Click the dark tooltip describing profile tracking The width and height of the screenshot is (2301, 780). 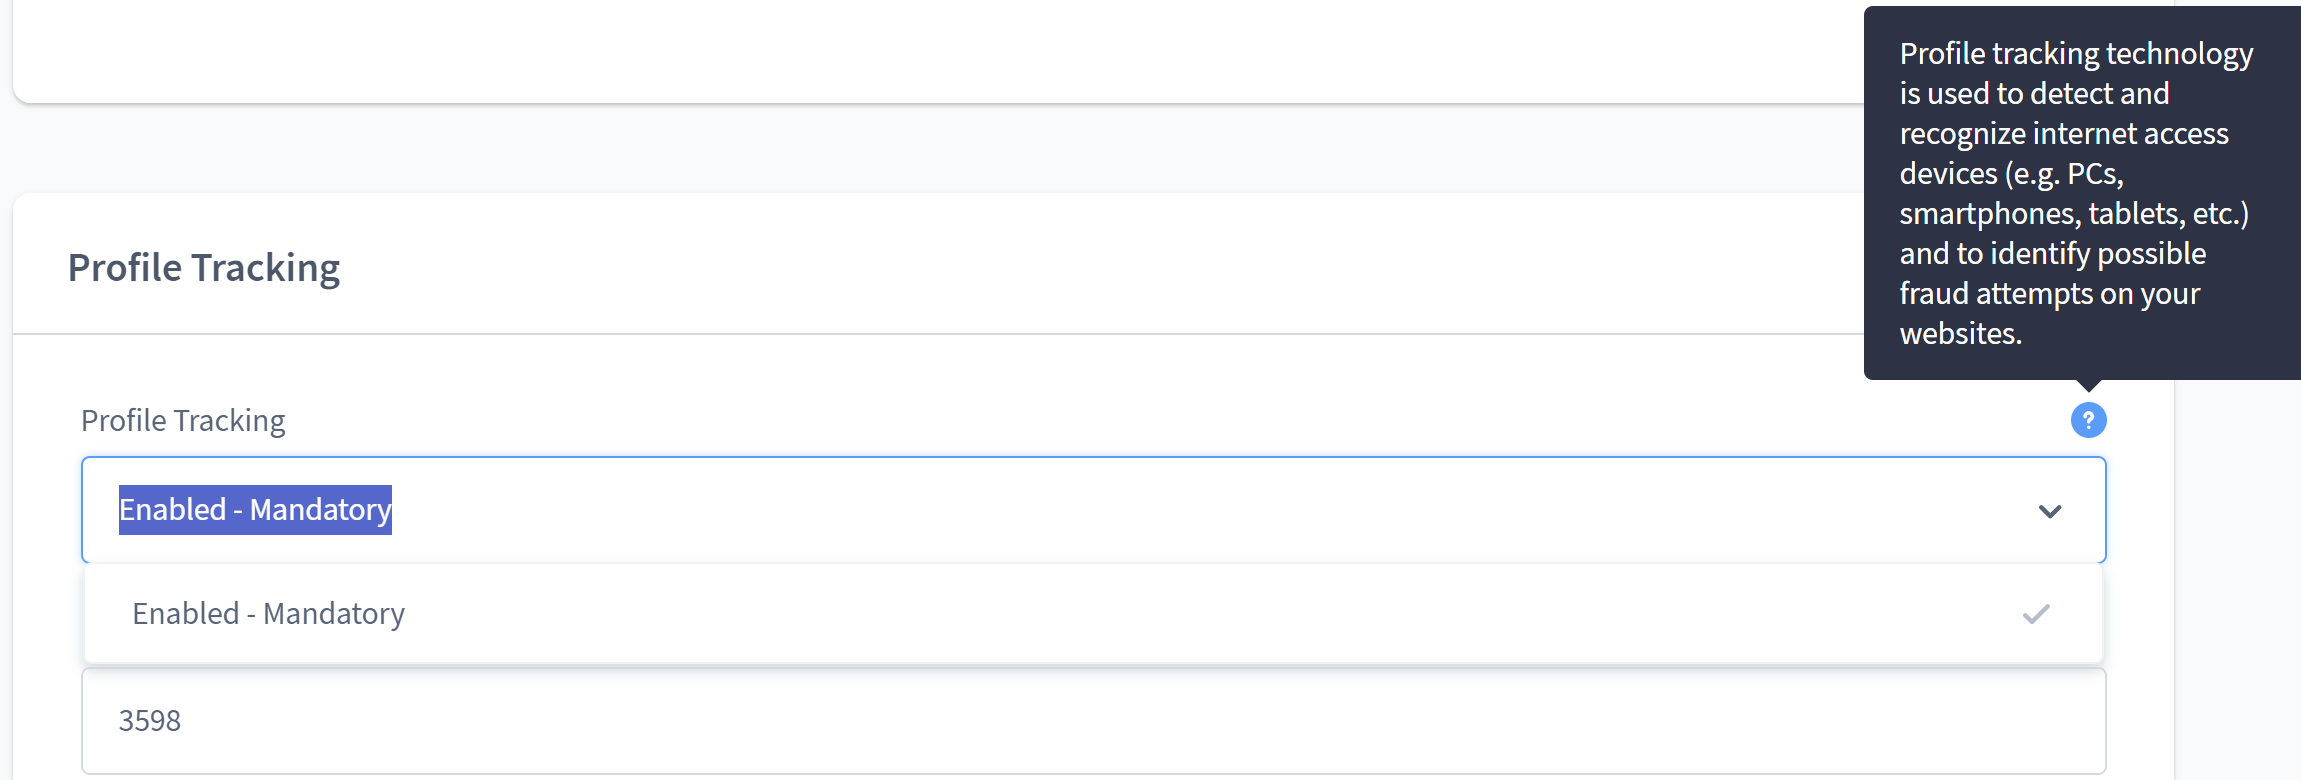tap(2080, 190)
